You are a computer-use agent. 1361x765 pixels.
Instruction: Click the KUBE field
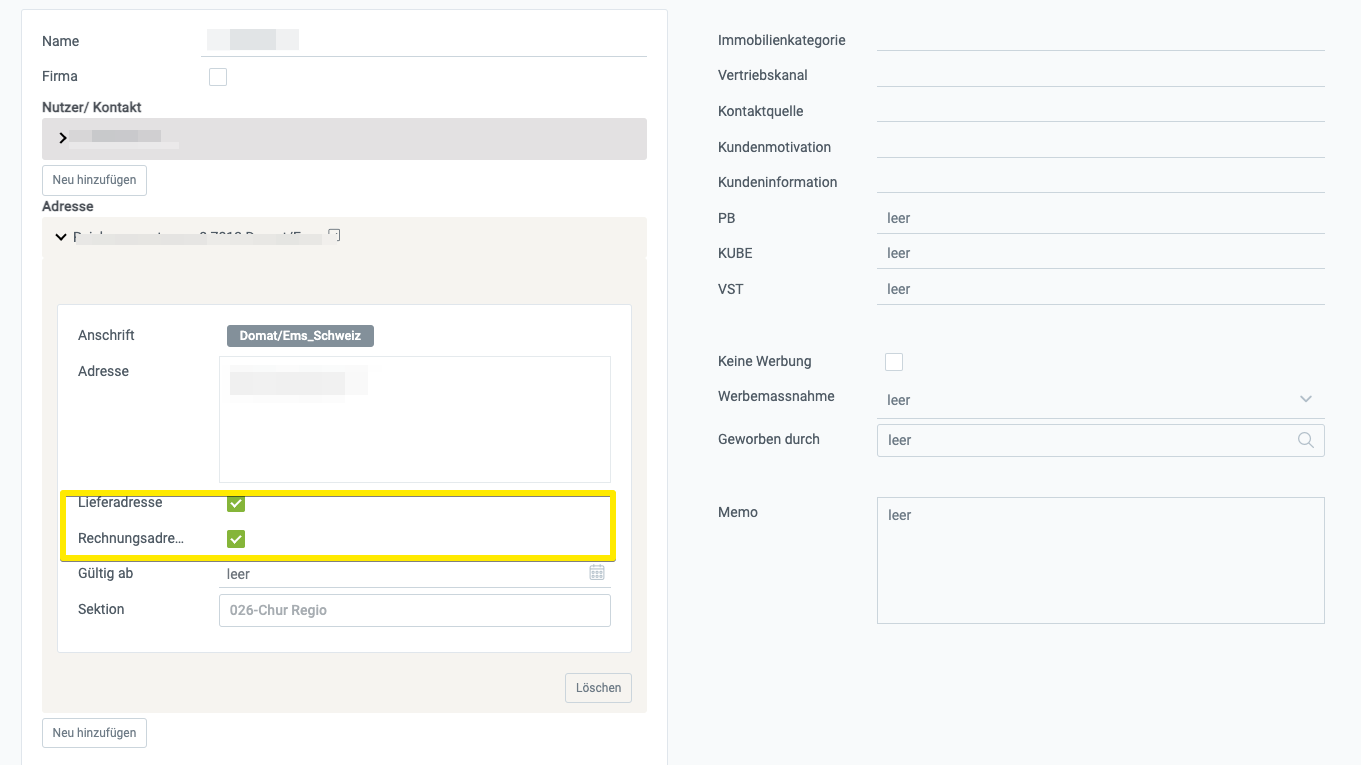pos(1101,253)
